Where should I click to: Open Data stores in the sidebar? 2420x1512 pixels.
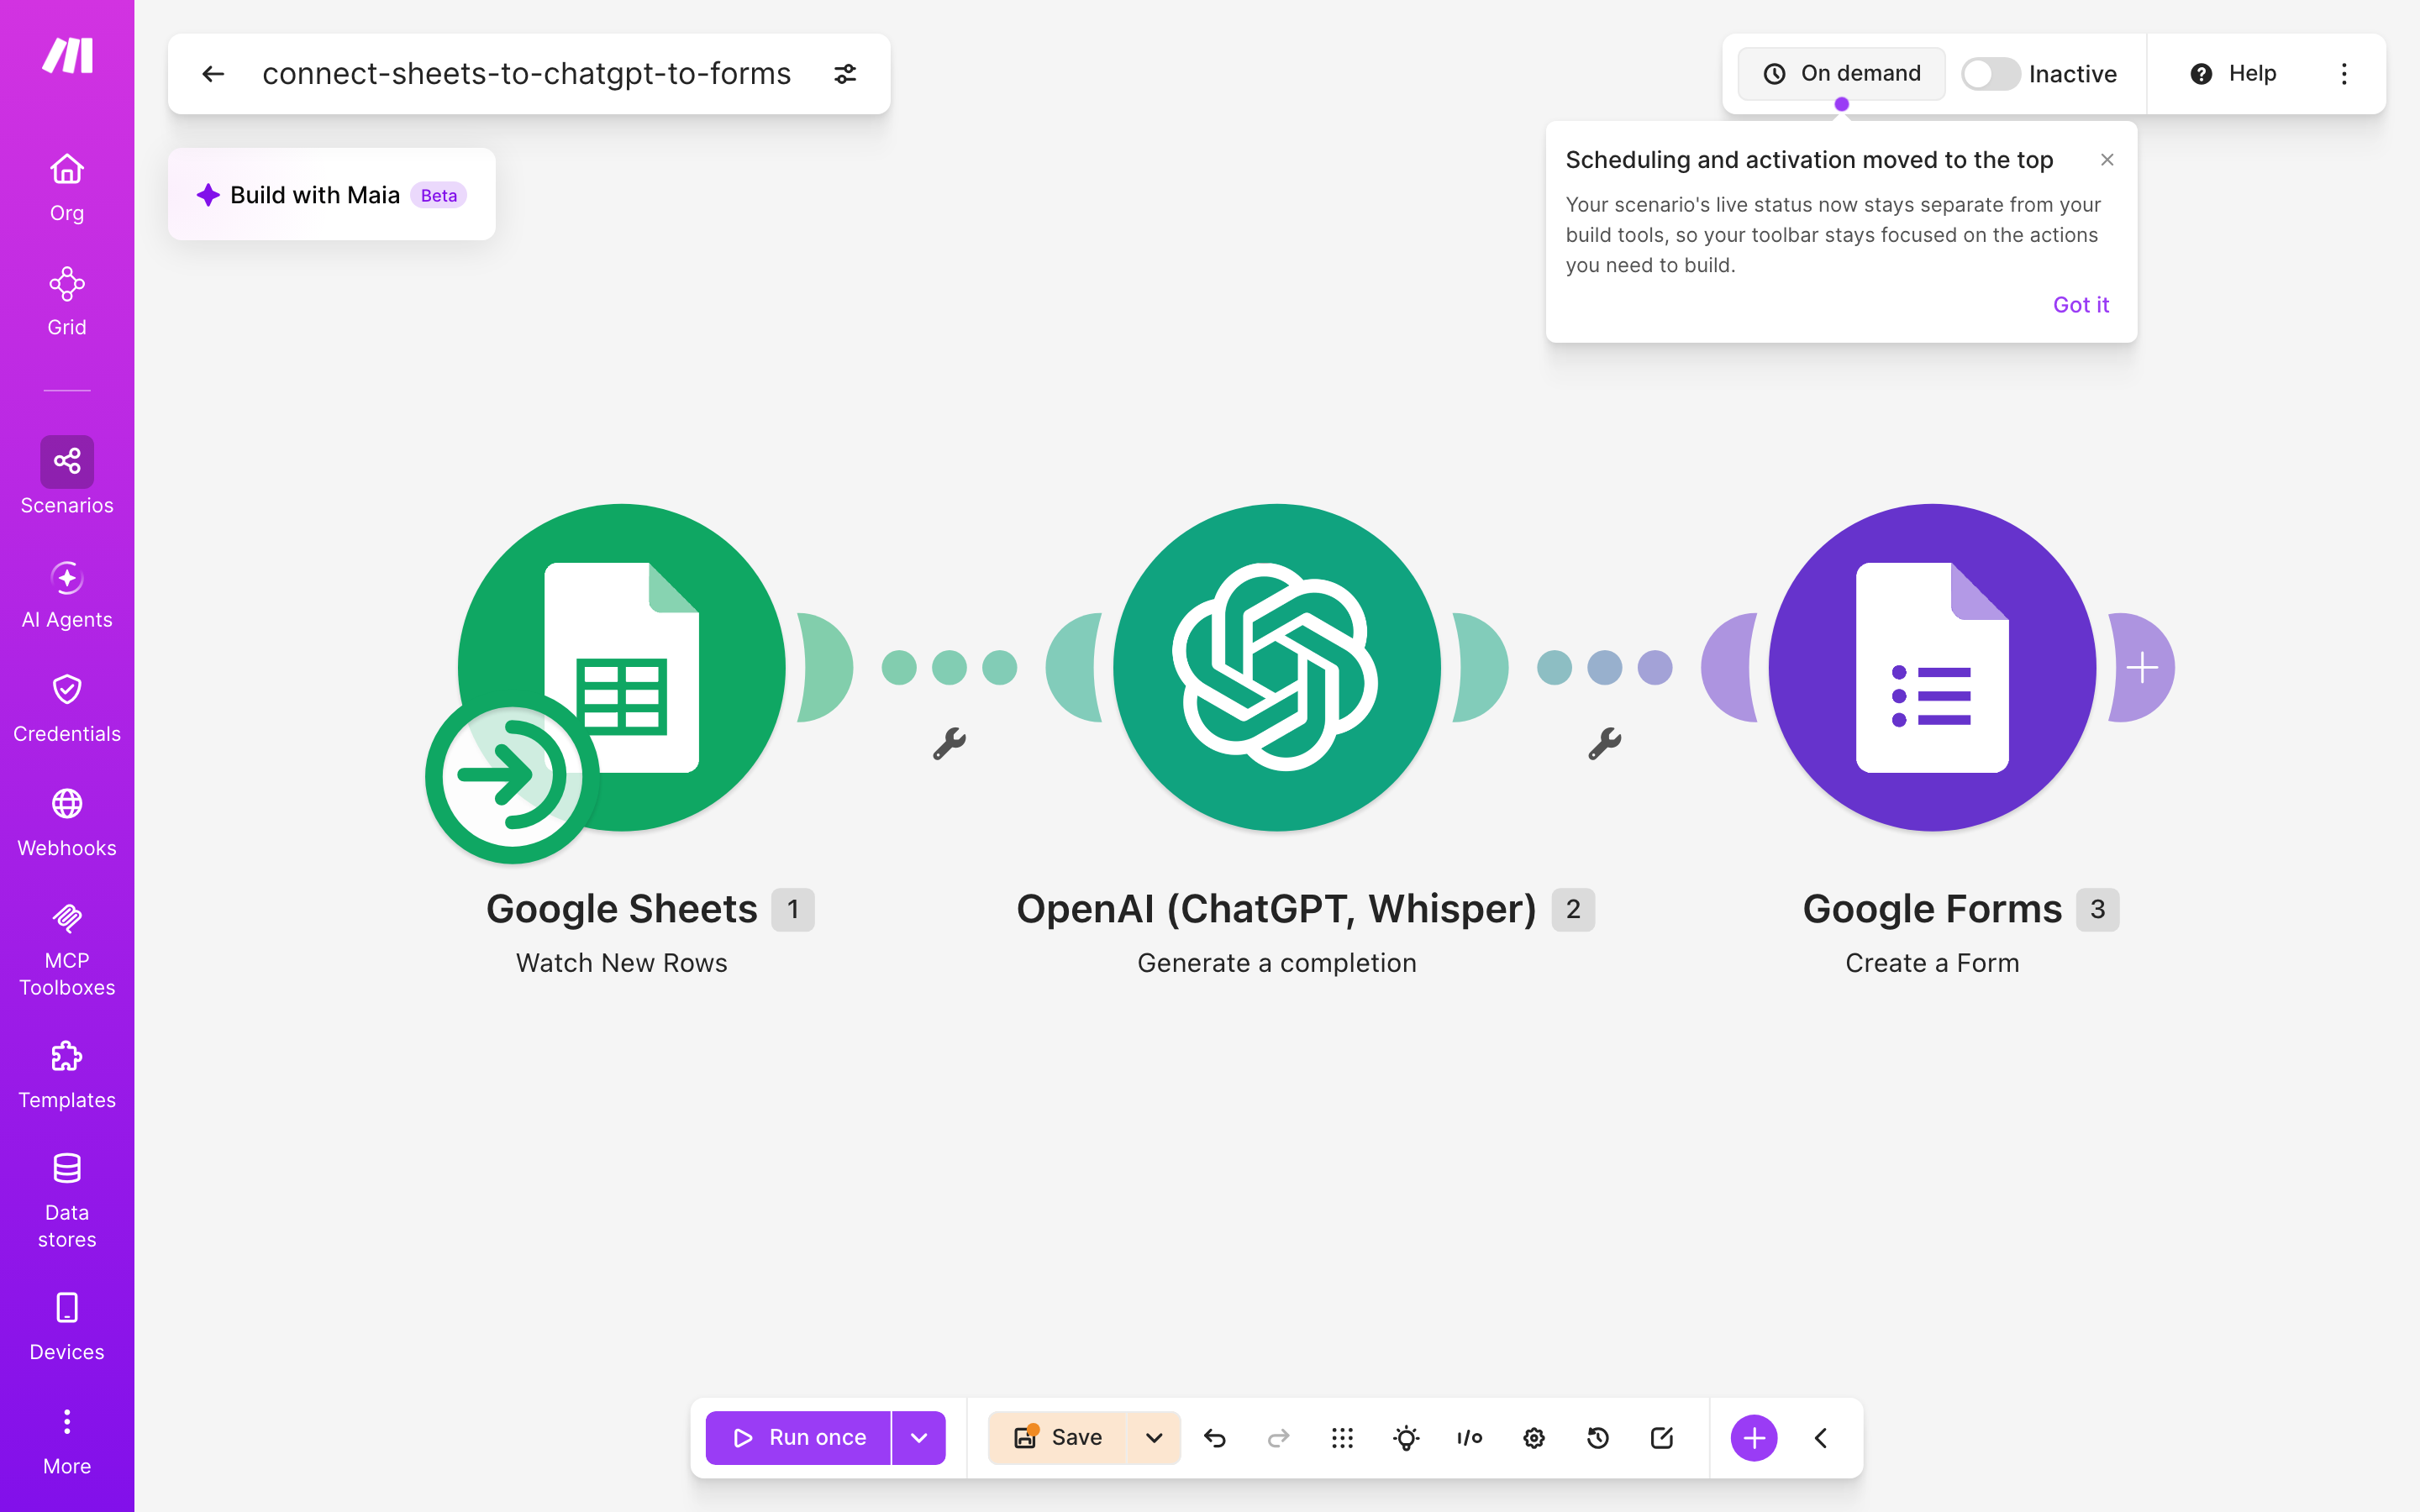point(67,1200)
